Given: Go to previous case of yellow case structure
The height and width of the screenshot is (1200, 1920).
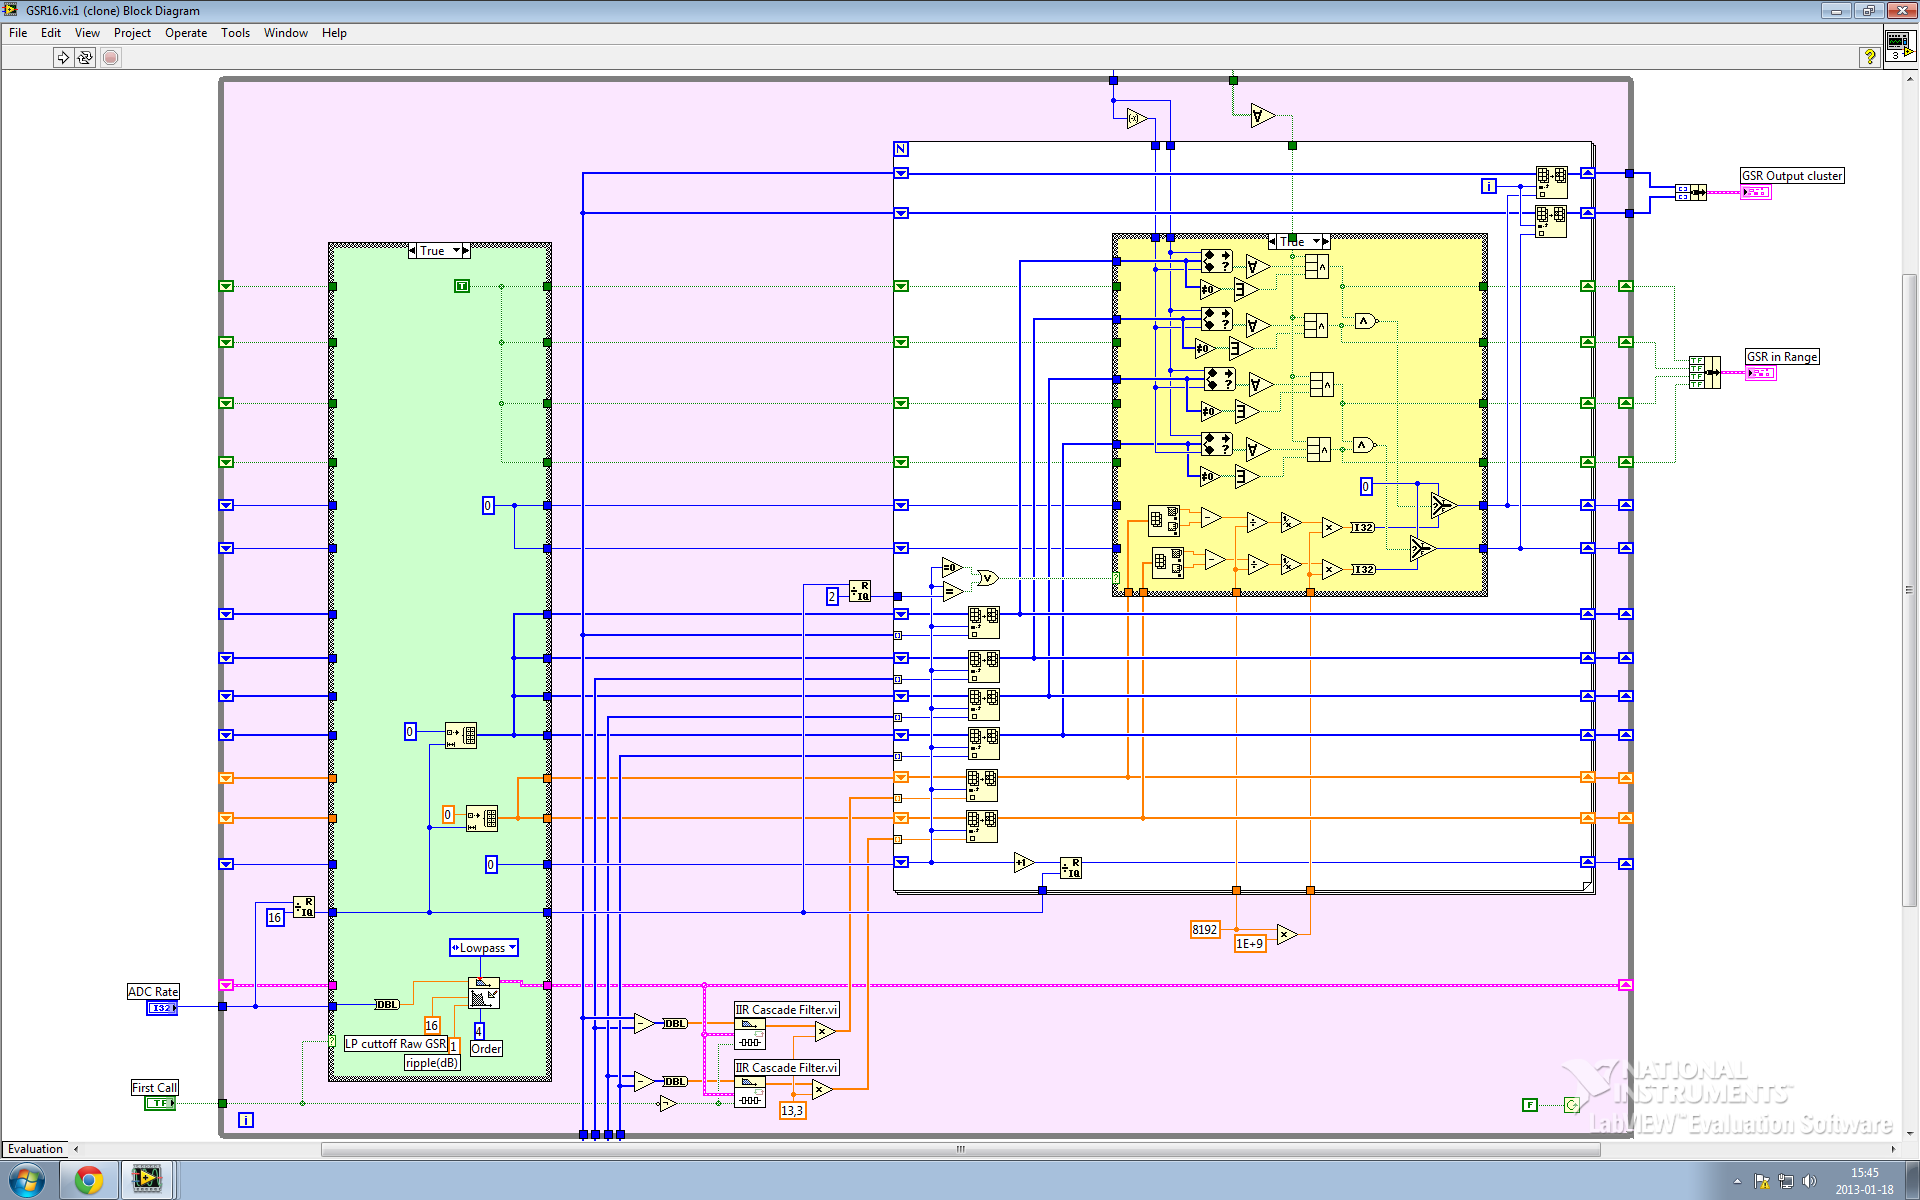Looking at the screenshot, I should coord(1273,242).
